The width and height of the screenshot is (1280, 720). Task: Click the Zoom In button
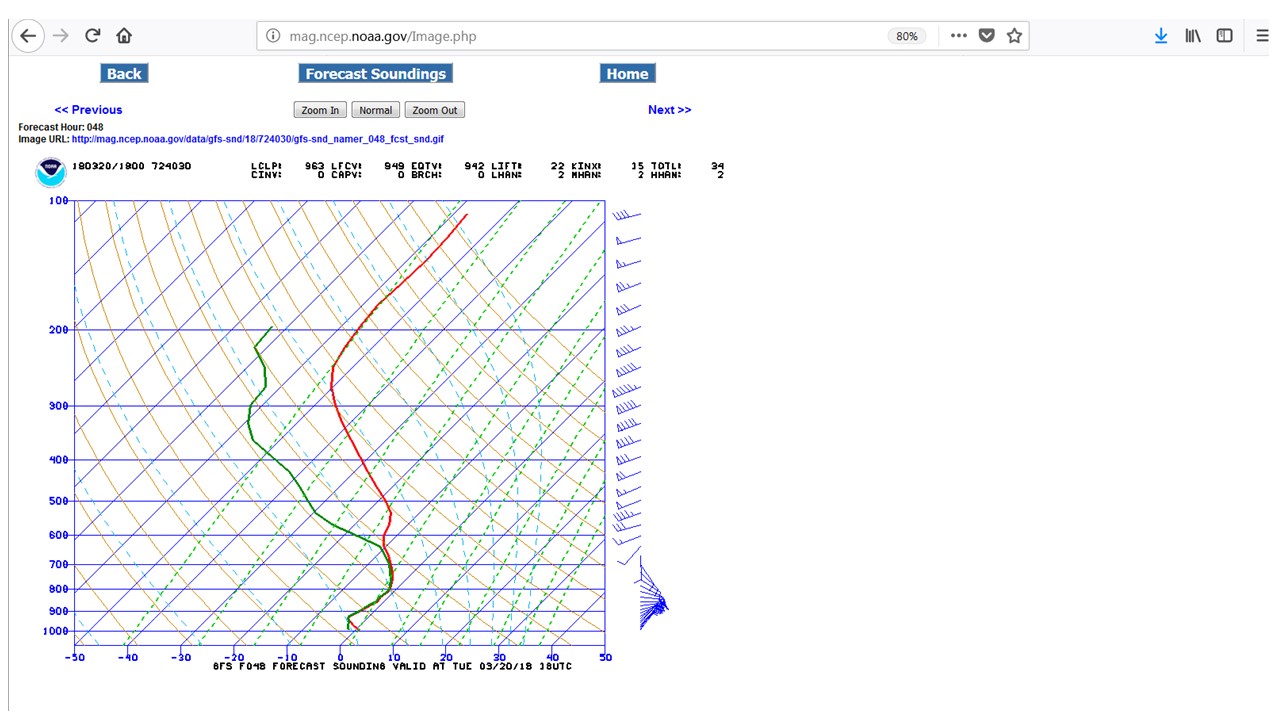tap(320, 110)
